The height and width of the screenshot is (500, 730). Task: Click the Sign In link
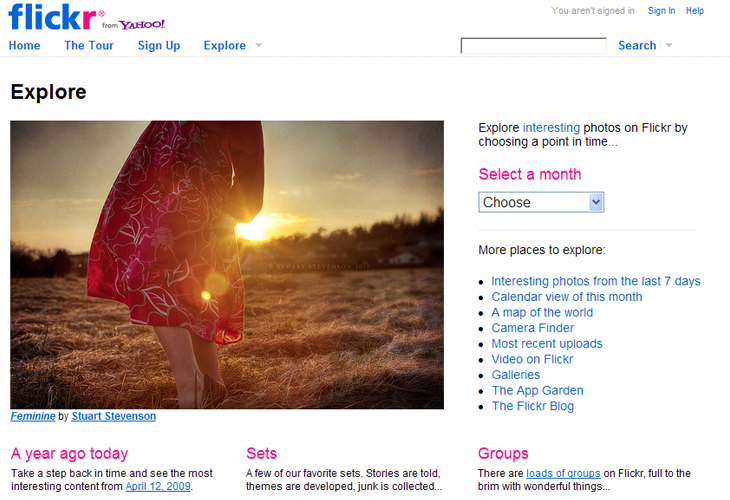tap(661, 11)
